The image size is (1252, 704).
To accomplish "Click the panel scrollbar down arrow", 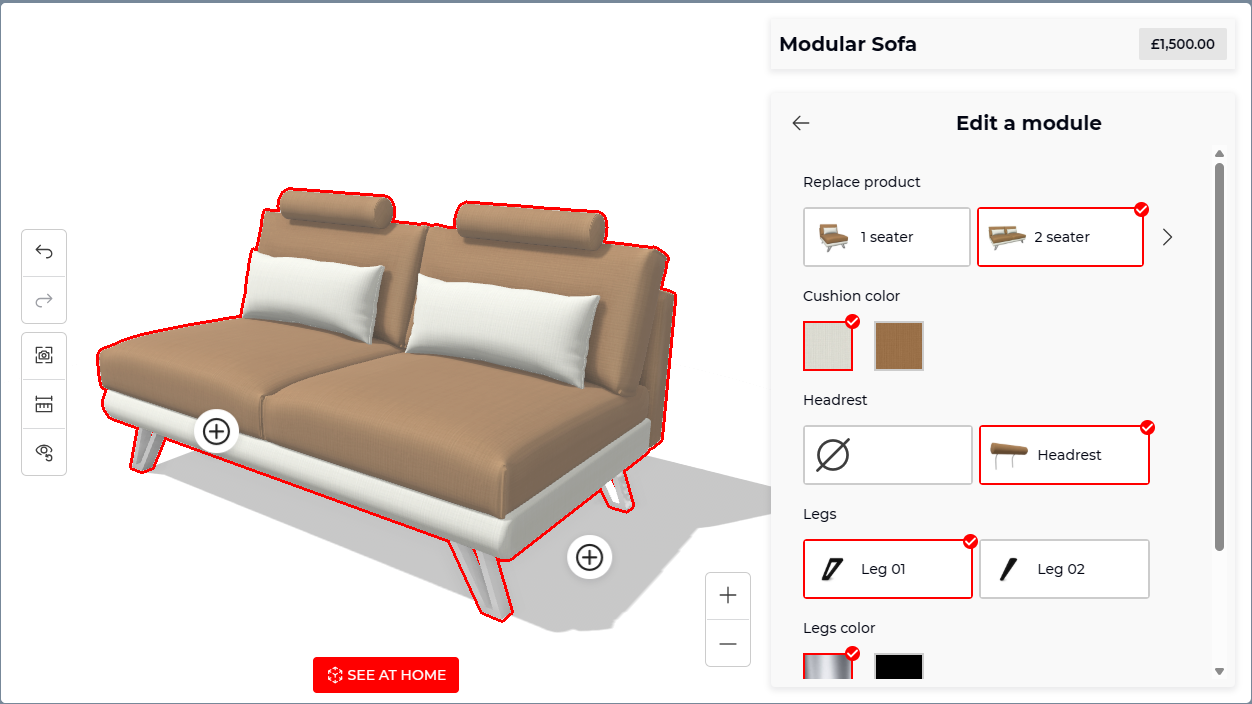I will point(1219,671).
